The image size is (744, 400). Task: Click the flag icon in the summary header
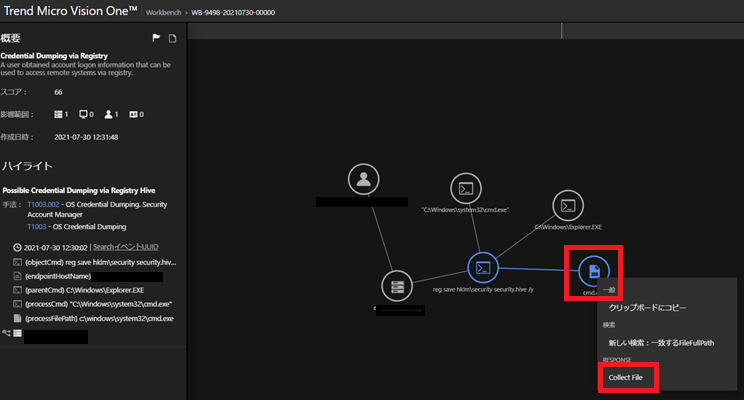tap(156, 38)
